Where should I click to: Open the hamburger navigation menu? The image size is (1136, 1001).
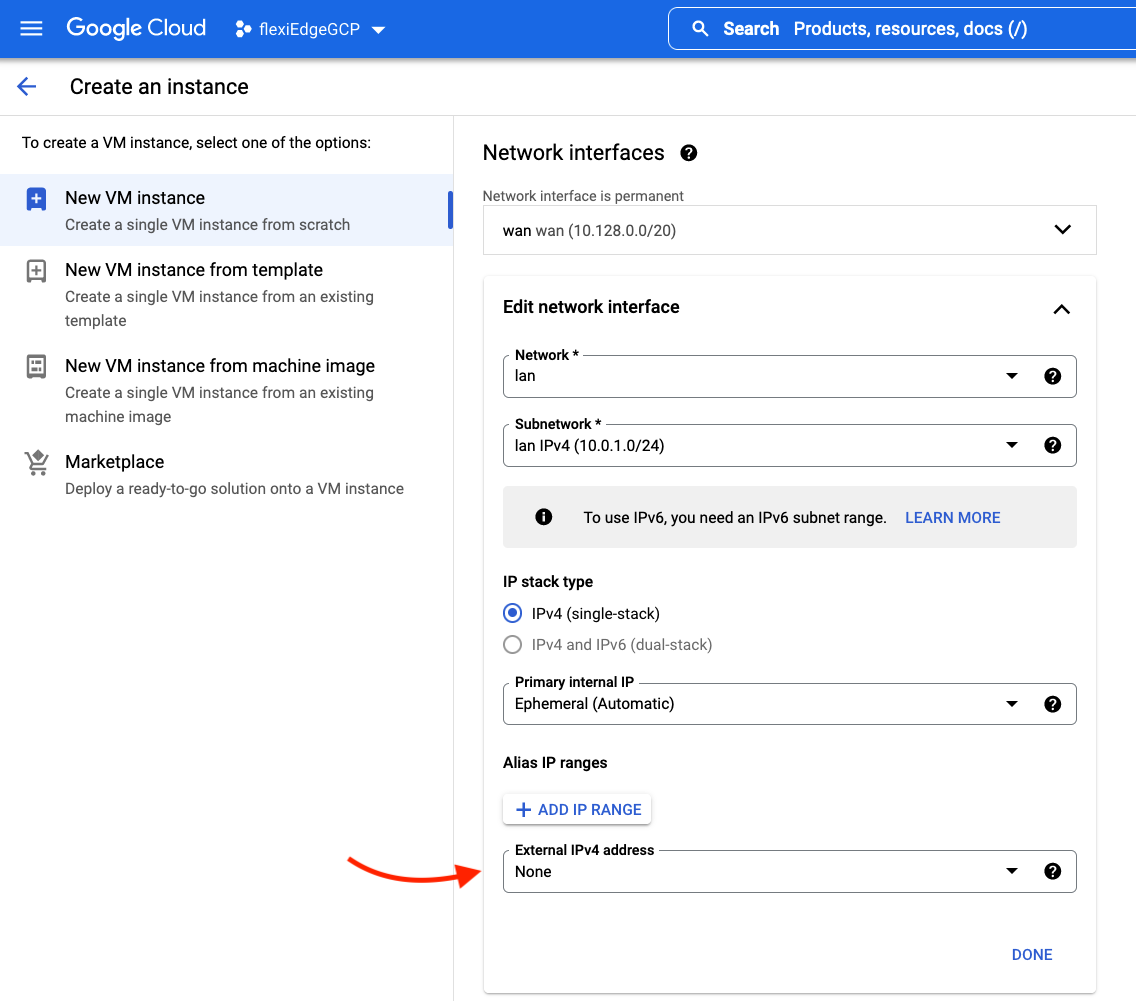(x=31, y=28)
